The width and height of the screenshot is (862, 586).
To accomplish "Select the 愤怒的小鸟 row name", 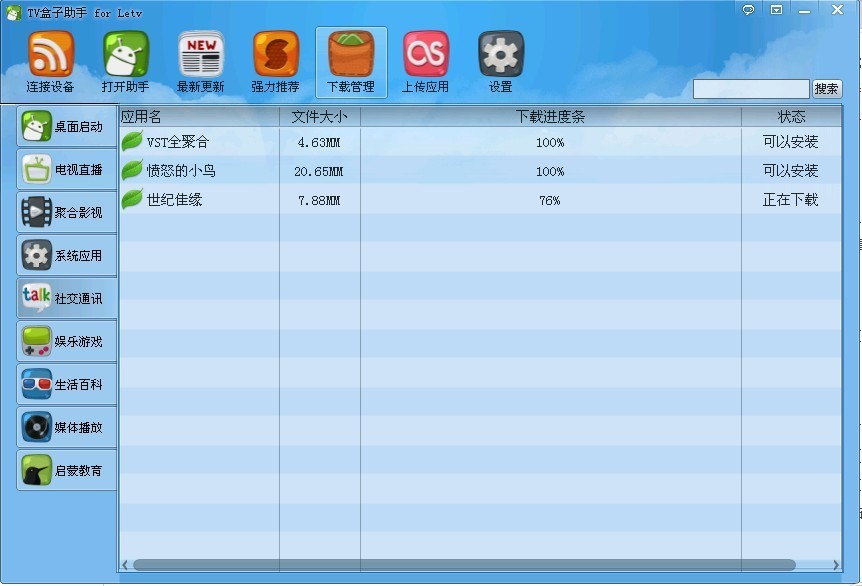I will [181, 171].
